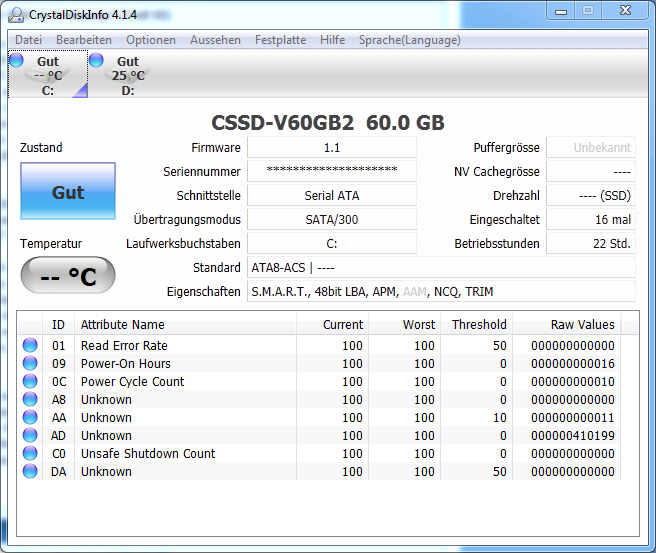Open the Sprache(Language) menu
The width and height of the screenshot is (656, 553).
click(410, 40)
